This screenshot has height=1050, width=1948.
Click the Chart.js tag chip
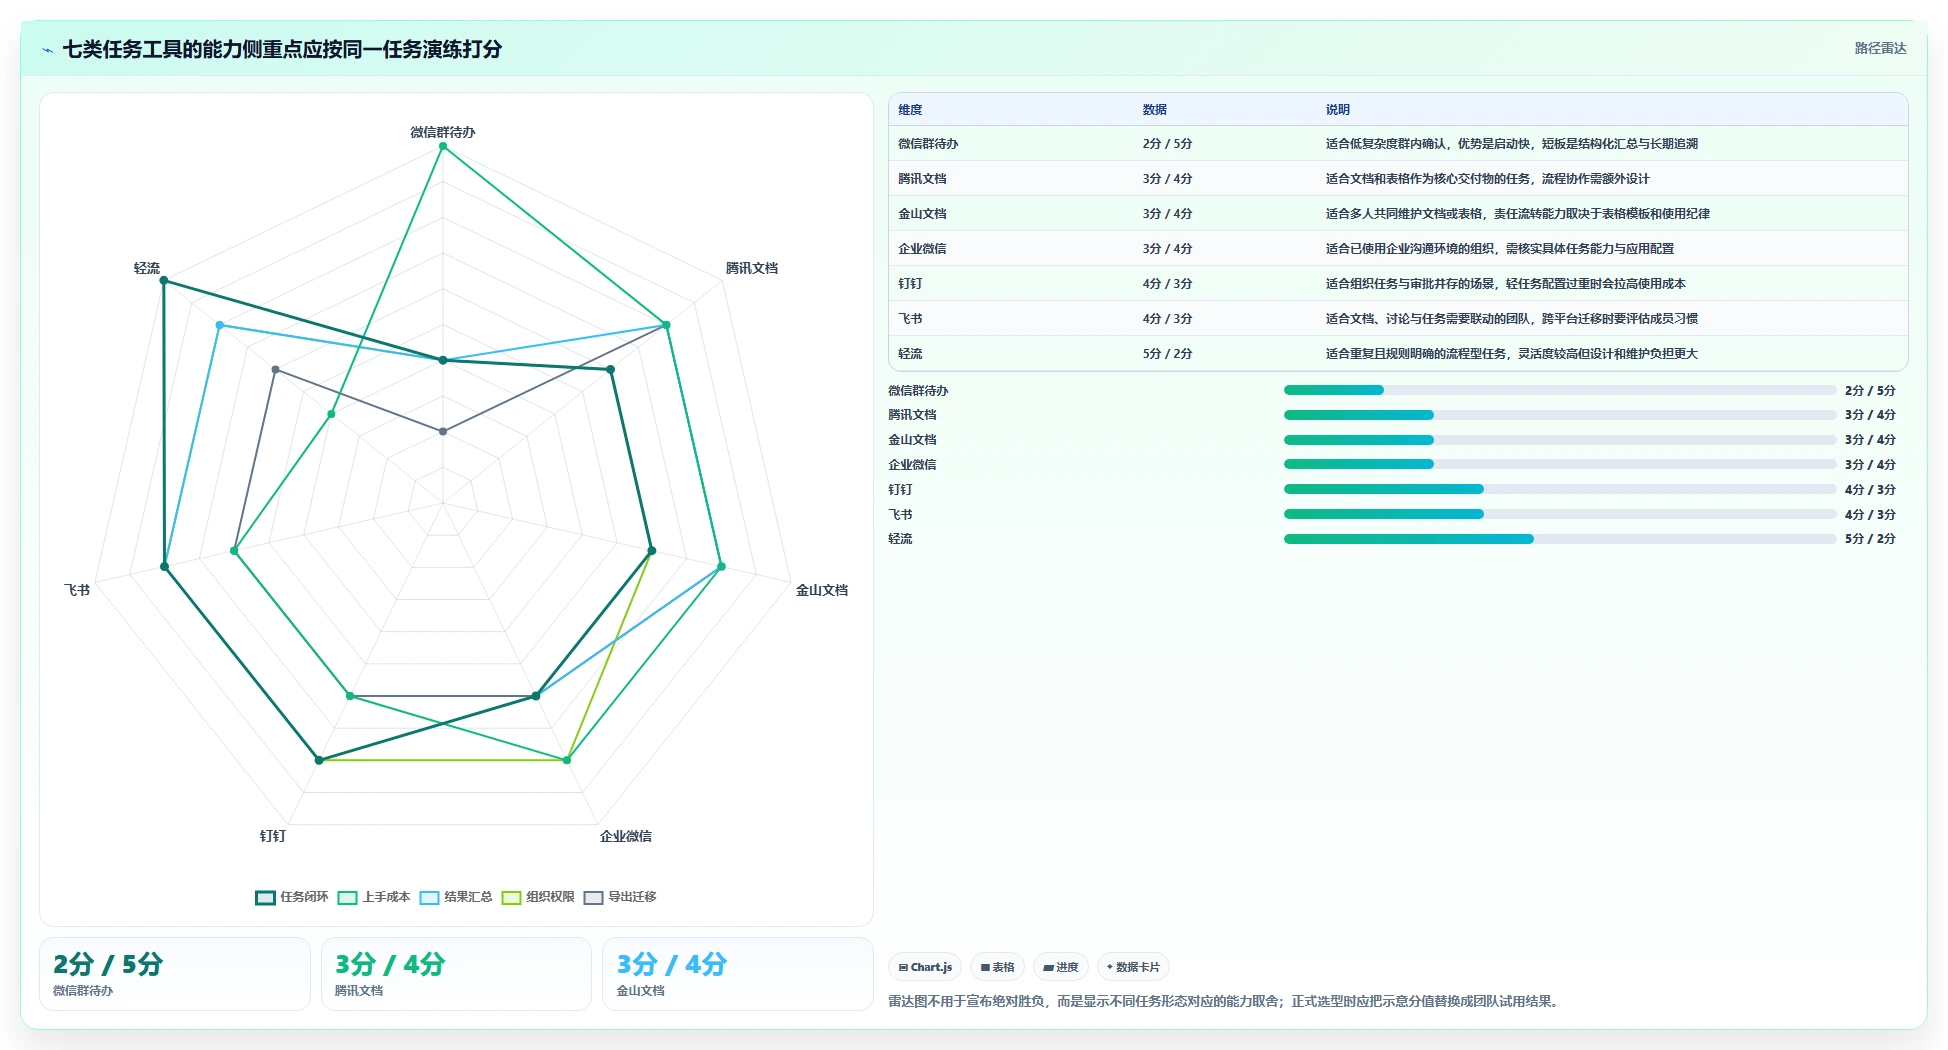(925, 967)
